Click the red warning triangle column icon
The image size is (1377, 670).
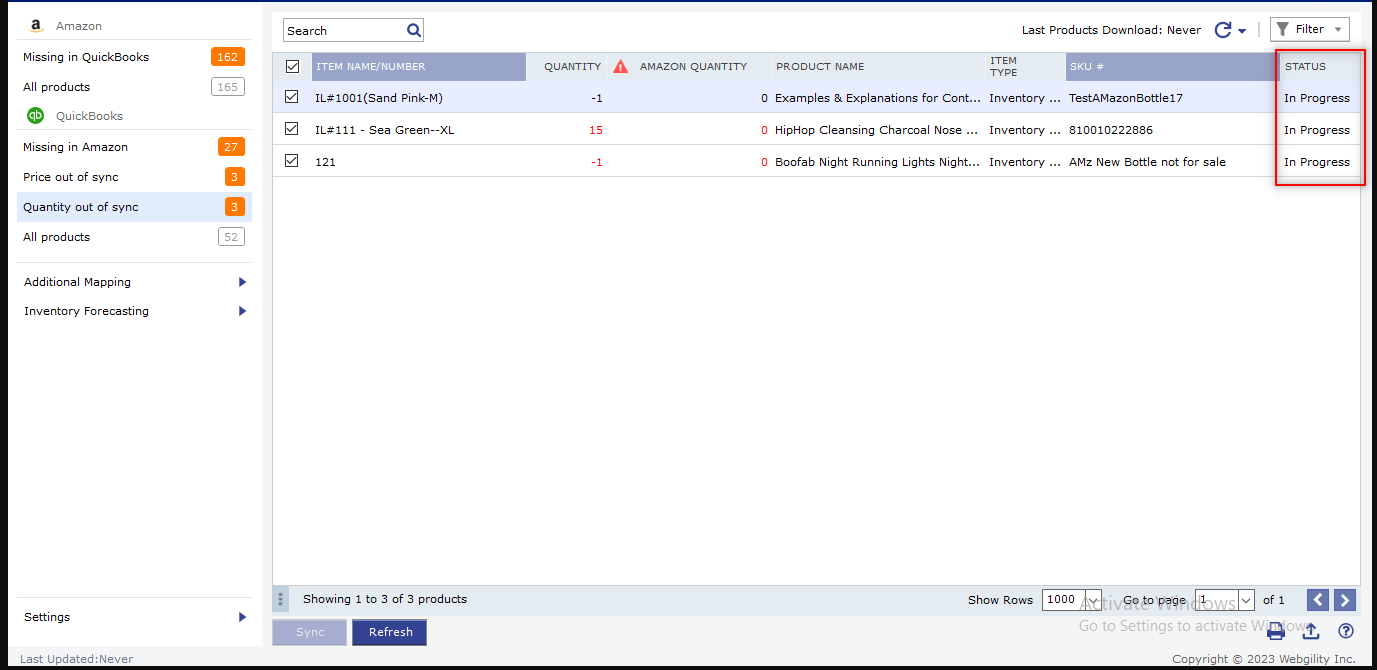[x=621, y=67]
